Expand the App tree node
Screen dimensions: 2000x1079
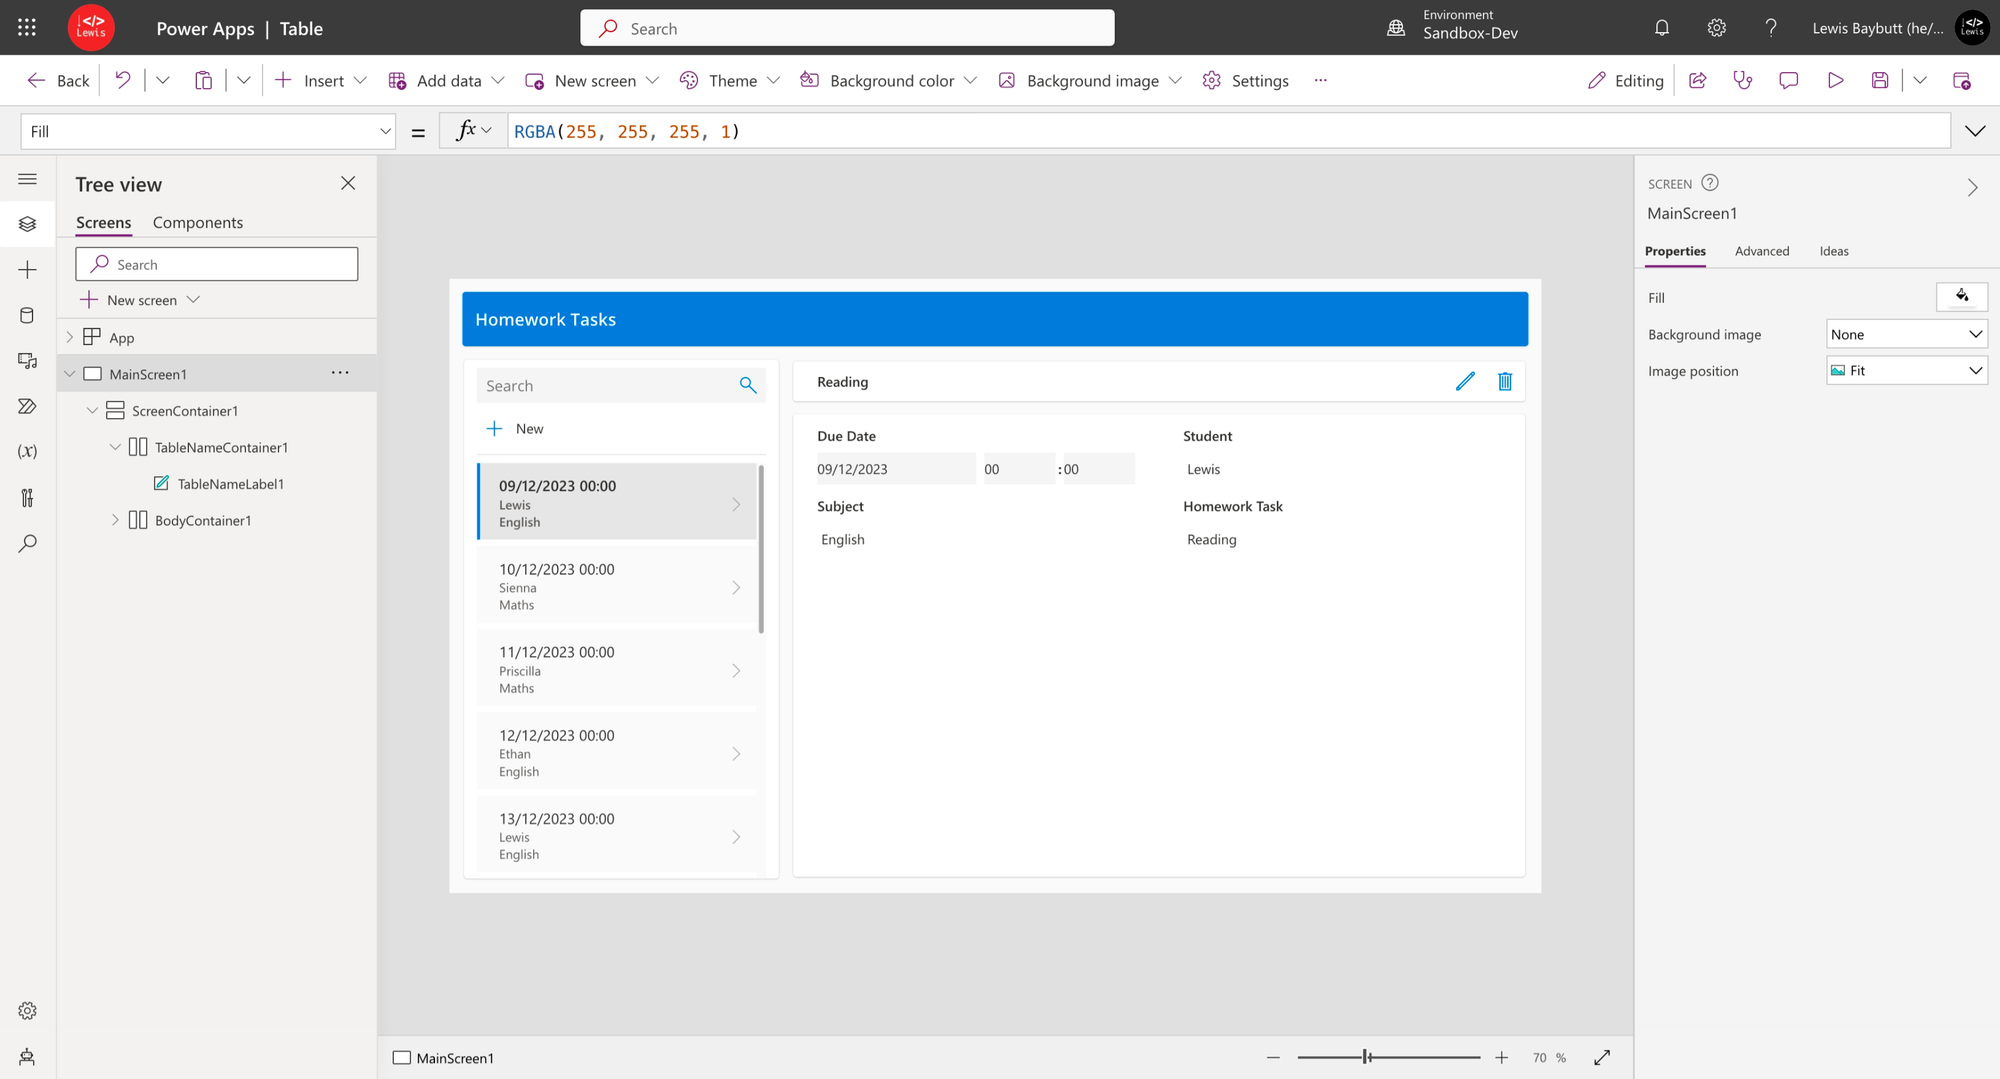[x=70, y=337]
